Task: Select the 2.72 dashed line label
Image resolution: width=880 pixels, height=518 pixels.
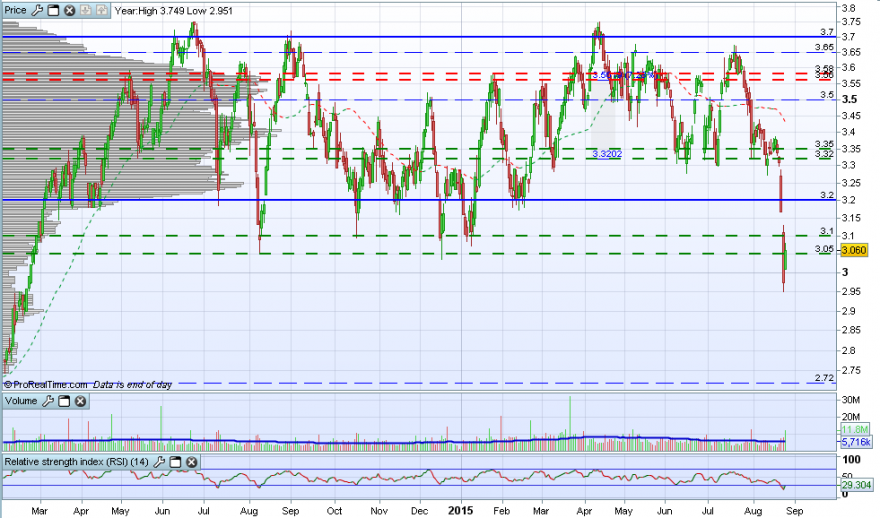Action: click(824, 378)
